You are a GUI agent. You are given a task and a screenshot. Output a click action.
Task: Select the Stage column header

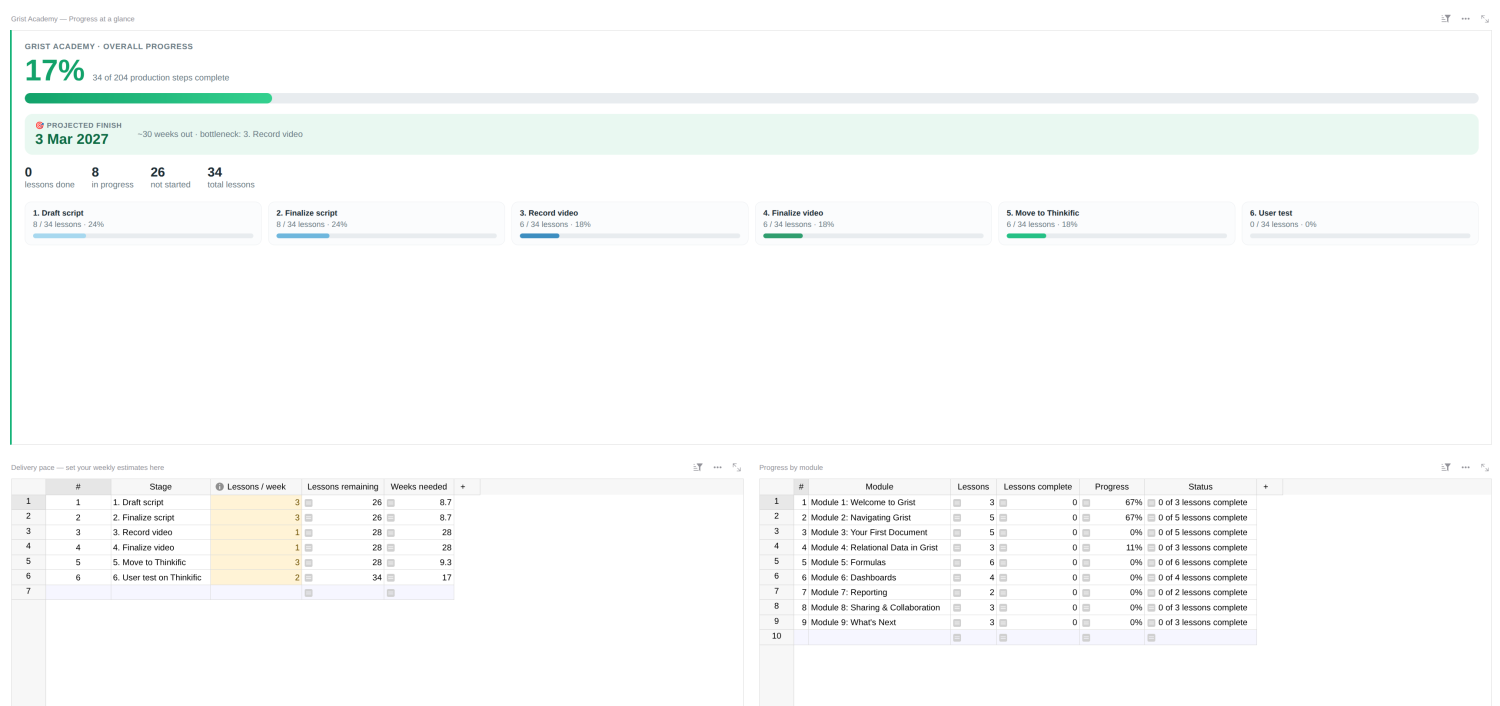(x=161, y=487)
